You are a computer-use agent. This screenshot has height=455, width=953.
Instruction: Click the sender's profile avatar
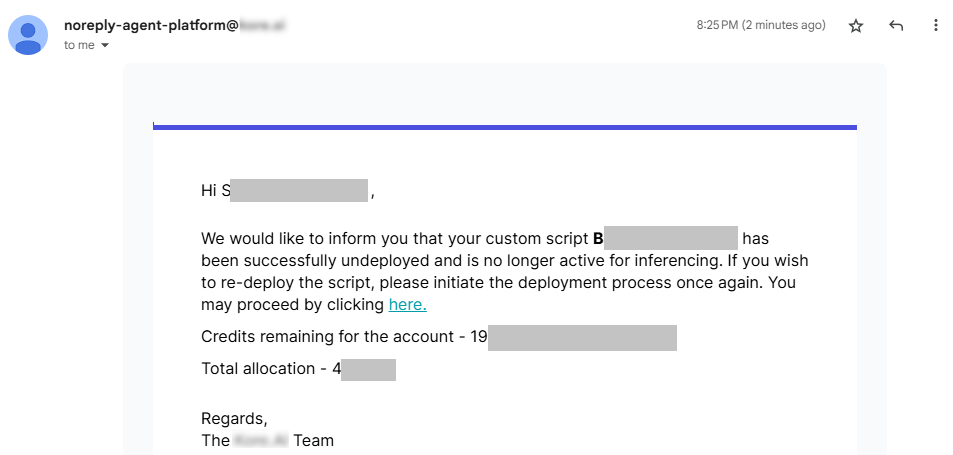29,35
